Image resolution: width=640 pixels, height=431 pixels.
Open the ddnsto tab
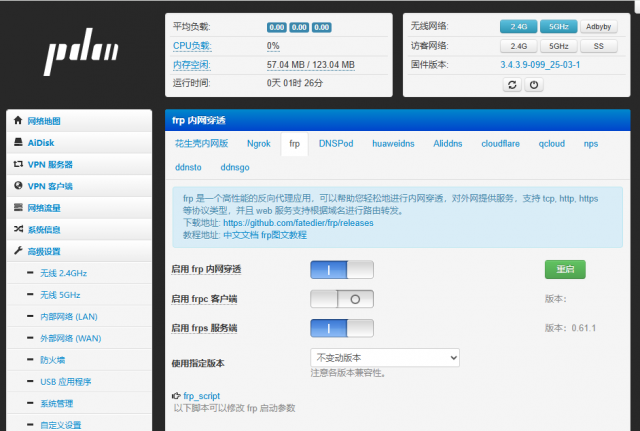pos(188,167)
